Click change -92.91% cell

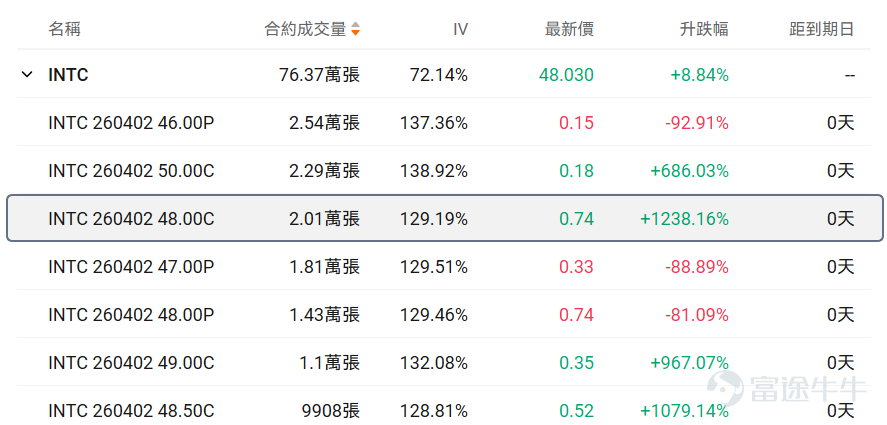click(x=697, y=123)
